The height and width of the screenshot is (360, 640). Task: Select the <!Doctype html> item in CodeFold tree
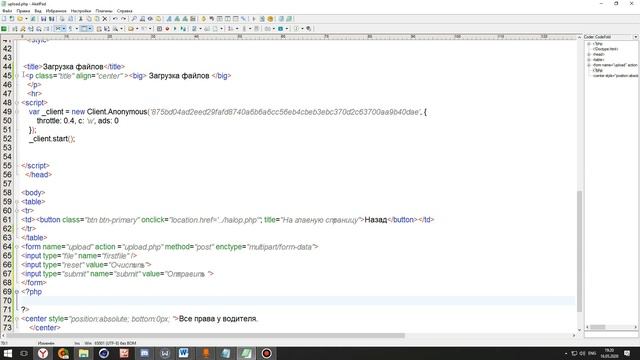606,49
